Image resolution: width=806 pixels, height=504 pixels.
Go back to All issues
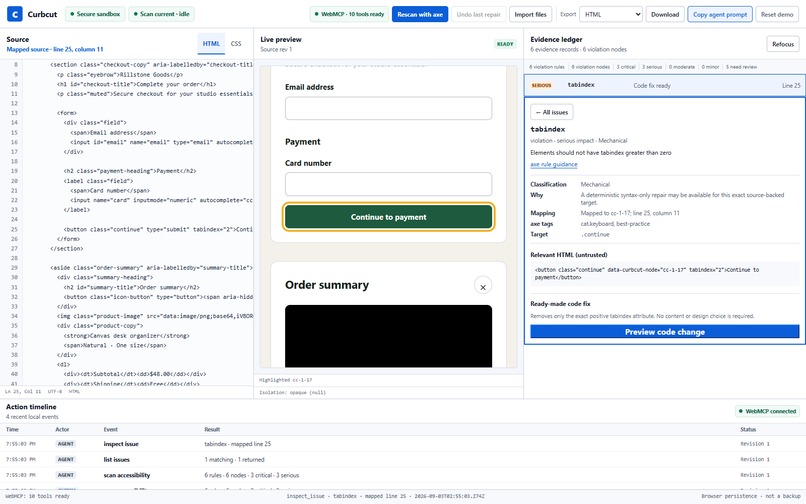click(x=552, y=112)
